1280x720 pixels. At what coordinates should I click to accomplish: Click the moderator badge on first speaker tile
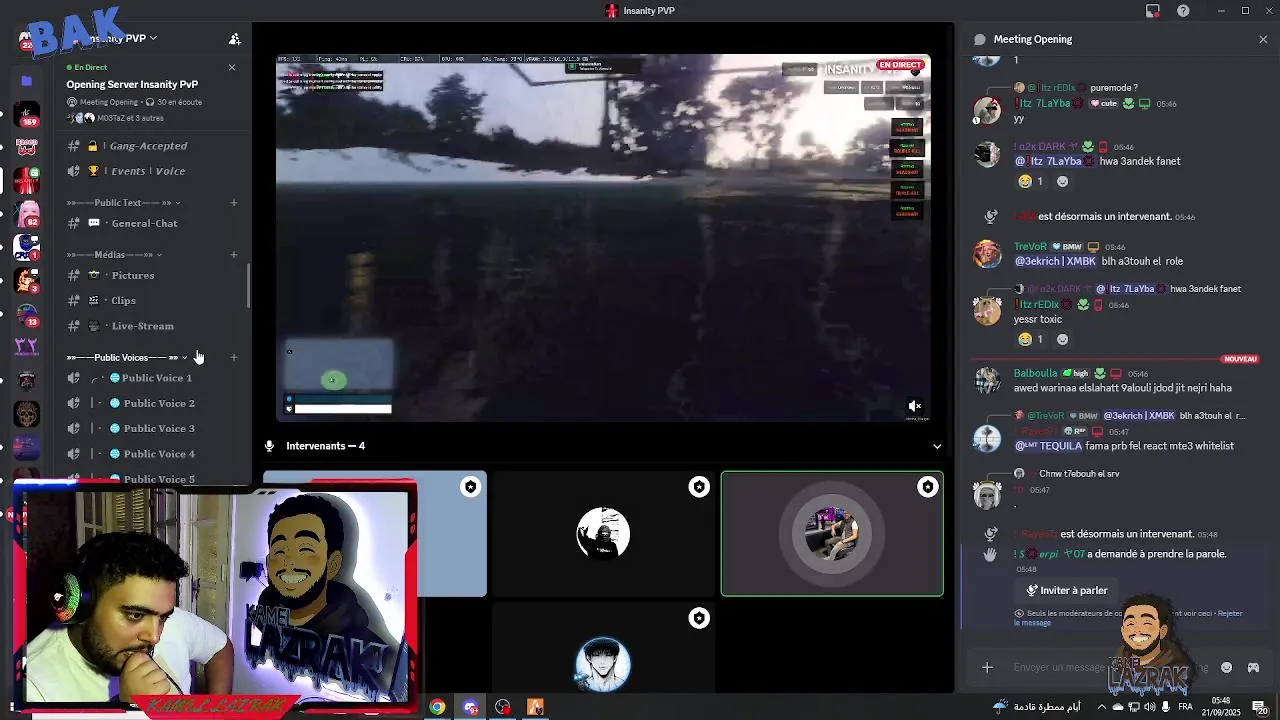(470, 487)
